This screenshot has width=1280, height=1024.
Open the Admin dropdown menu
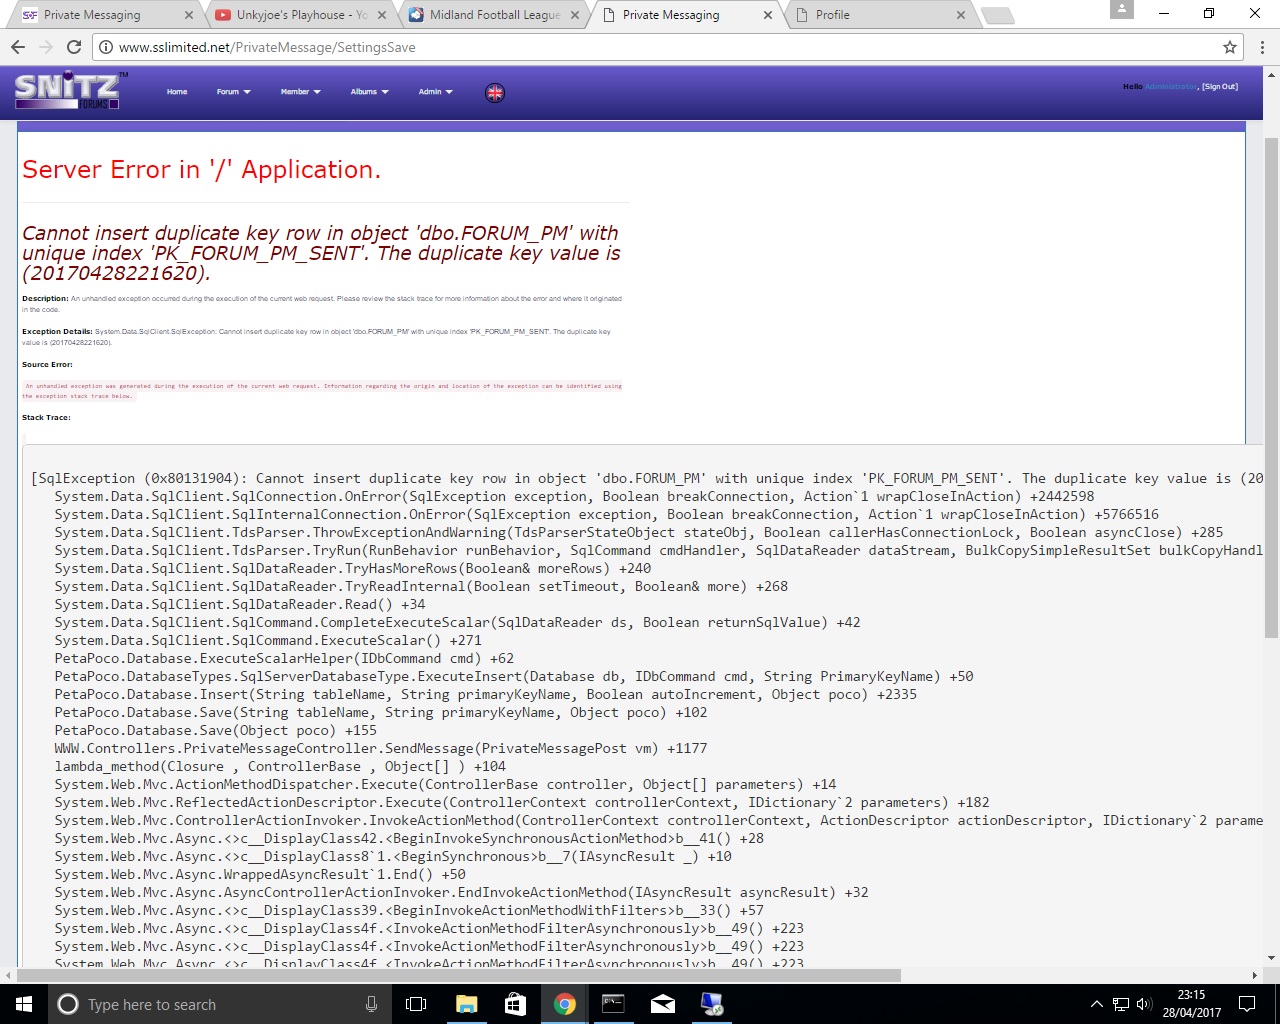pos(435,92)
